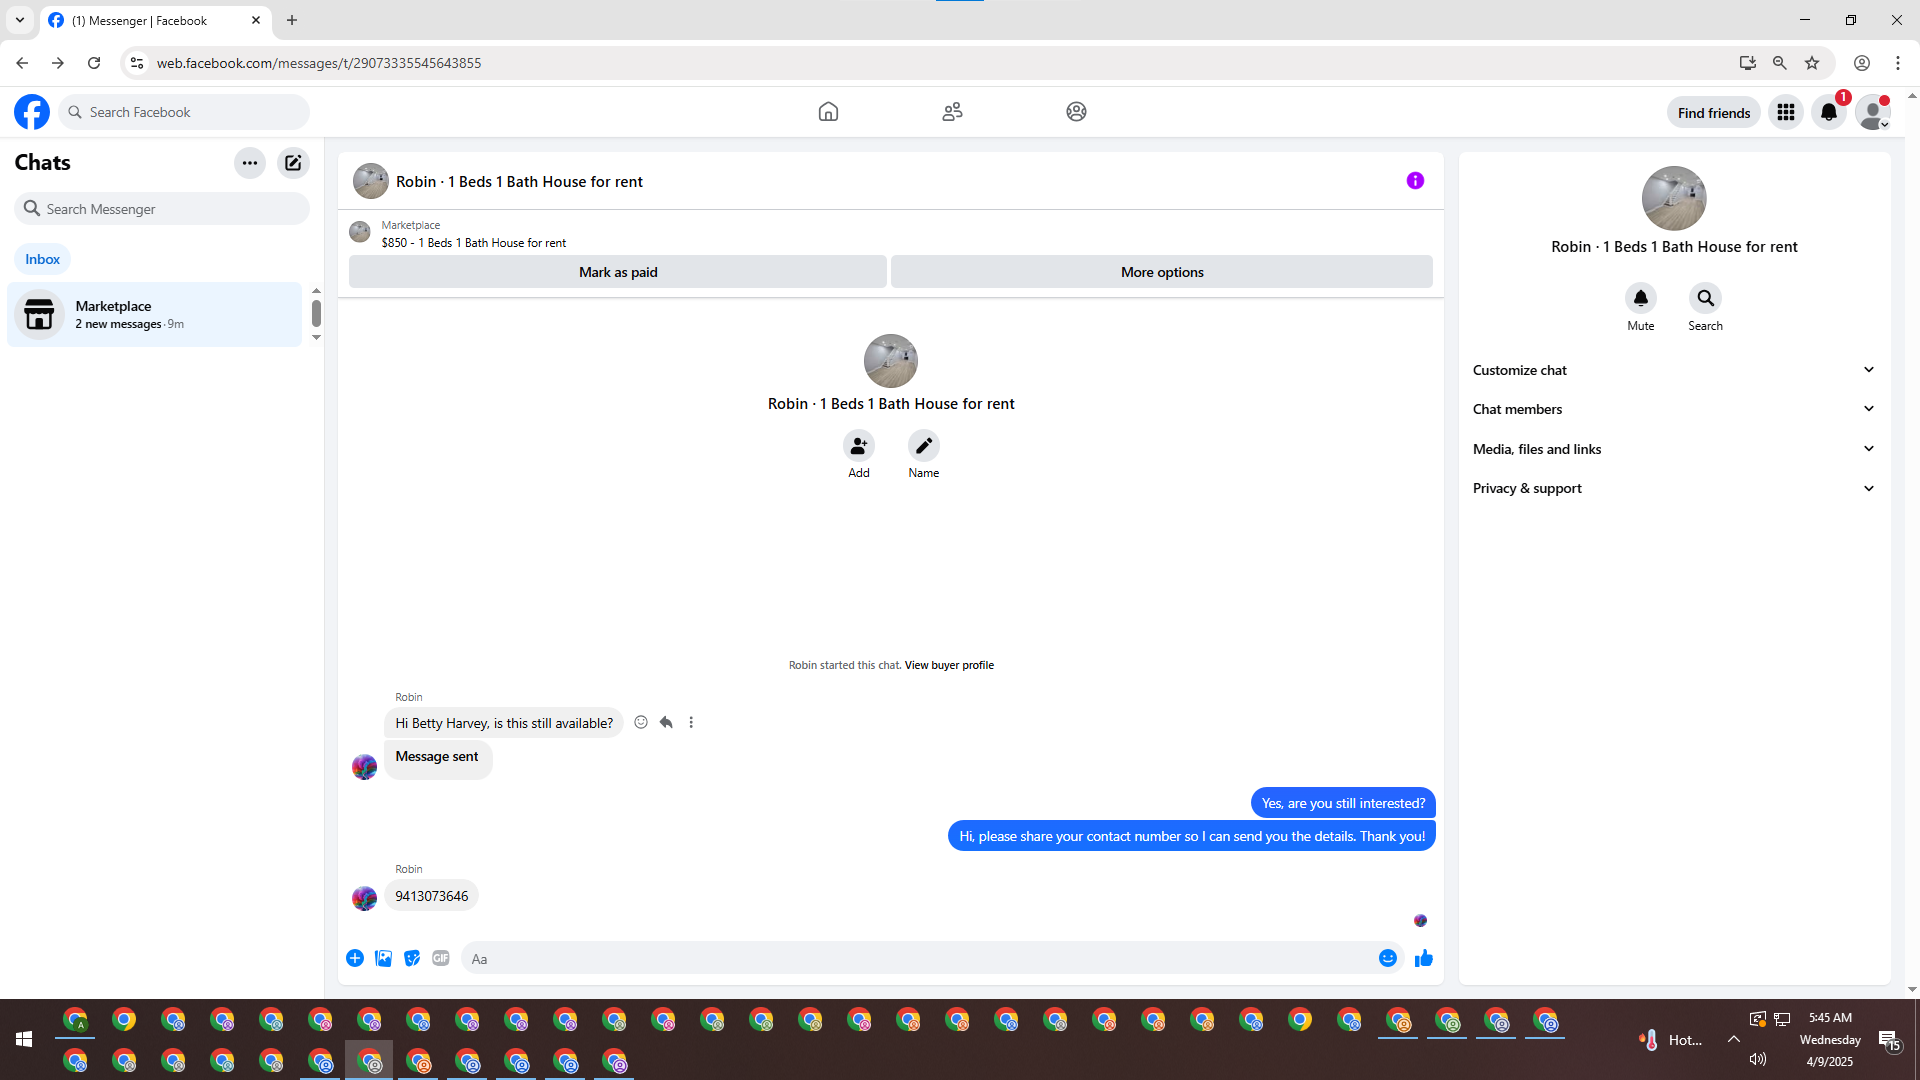
Task: Reload the page in Chrome
Action: click(x=94, y=63)
